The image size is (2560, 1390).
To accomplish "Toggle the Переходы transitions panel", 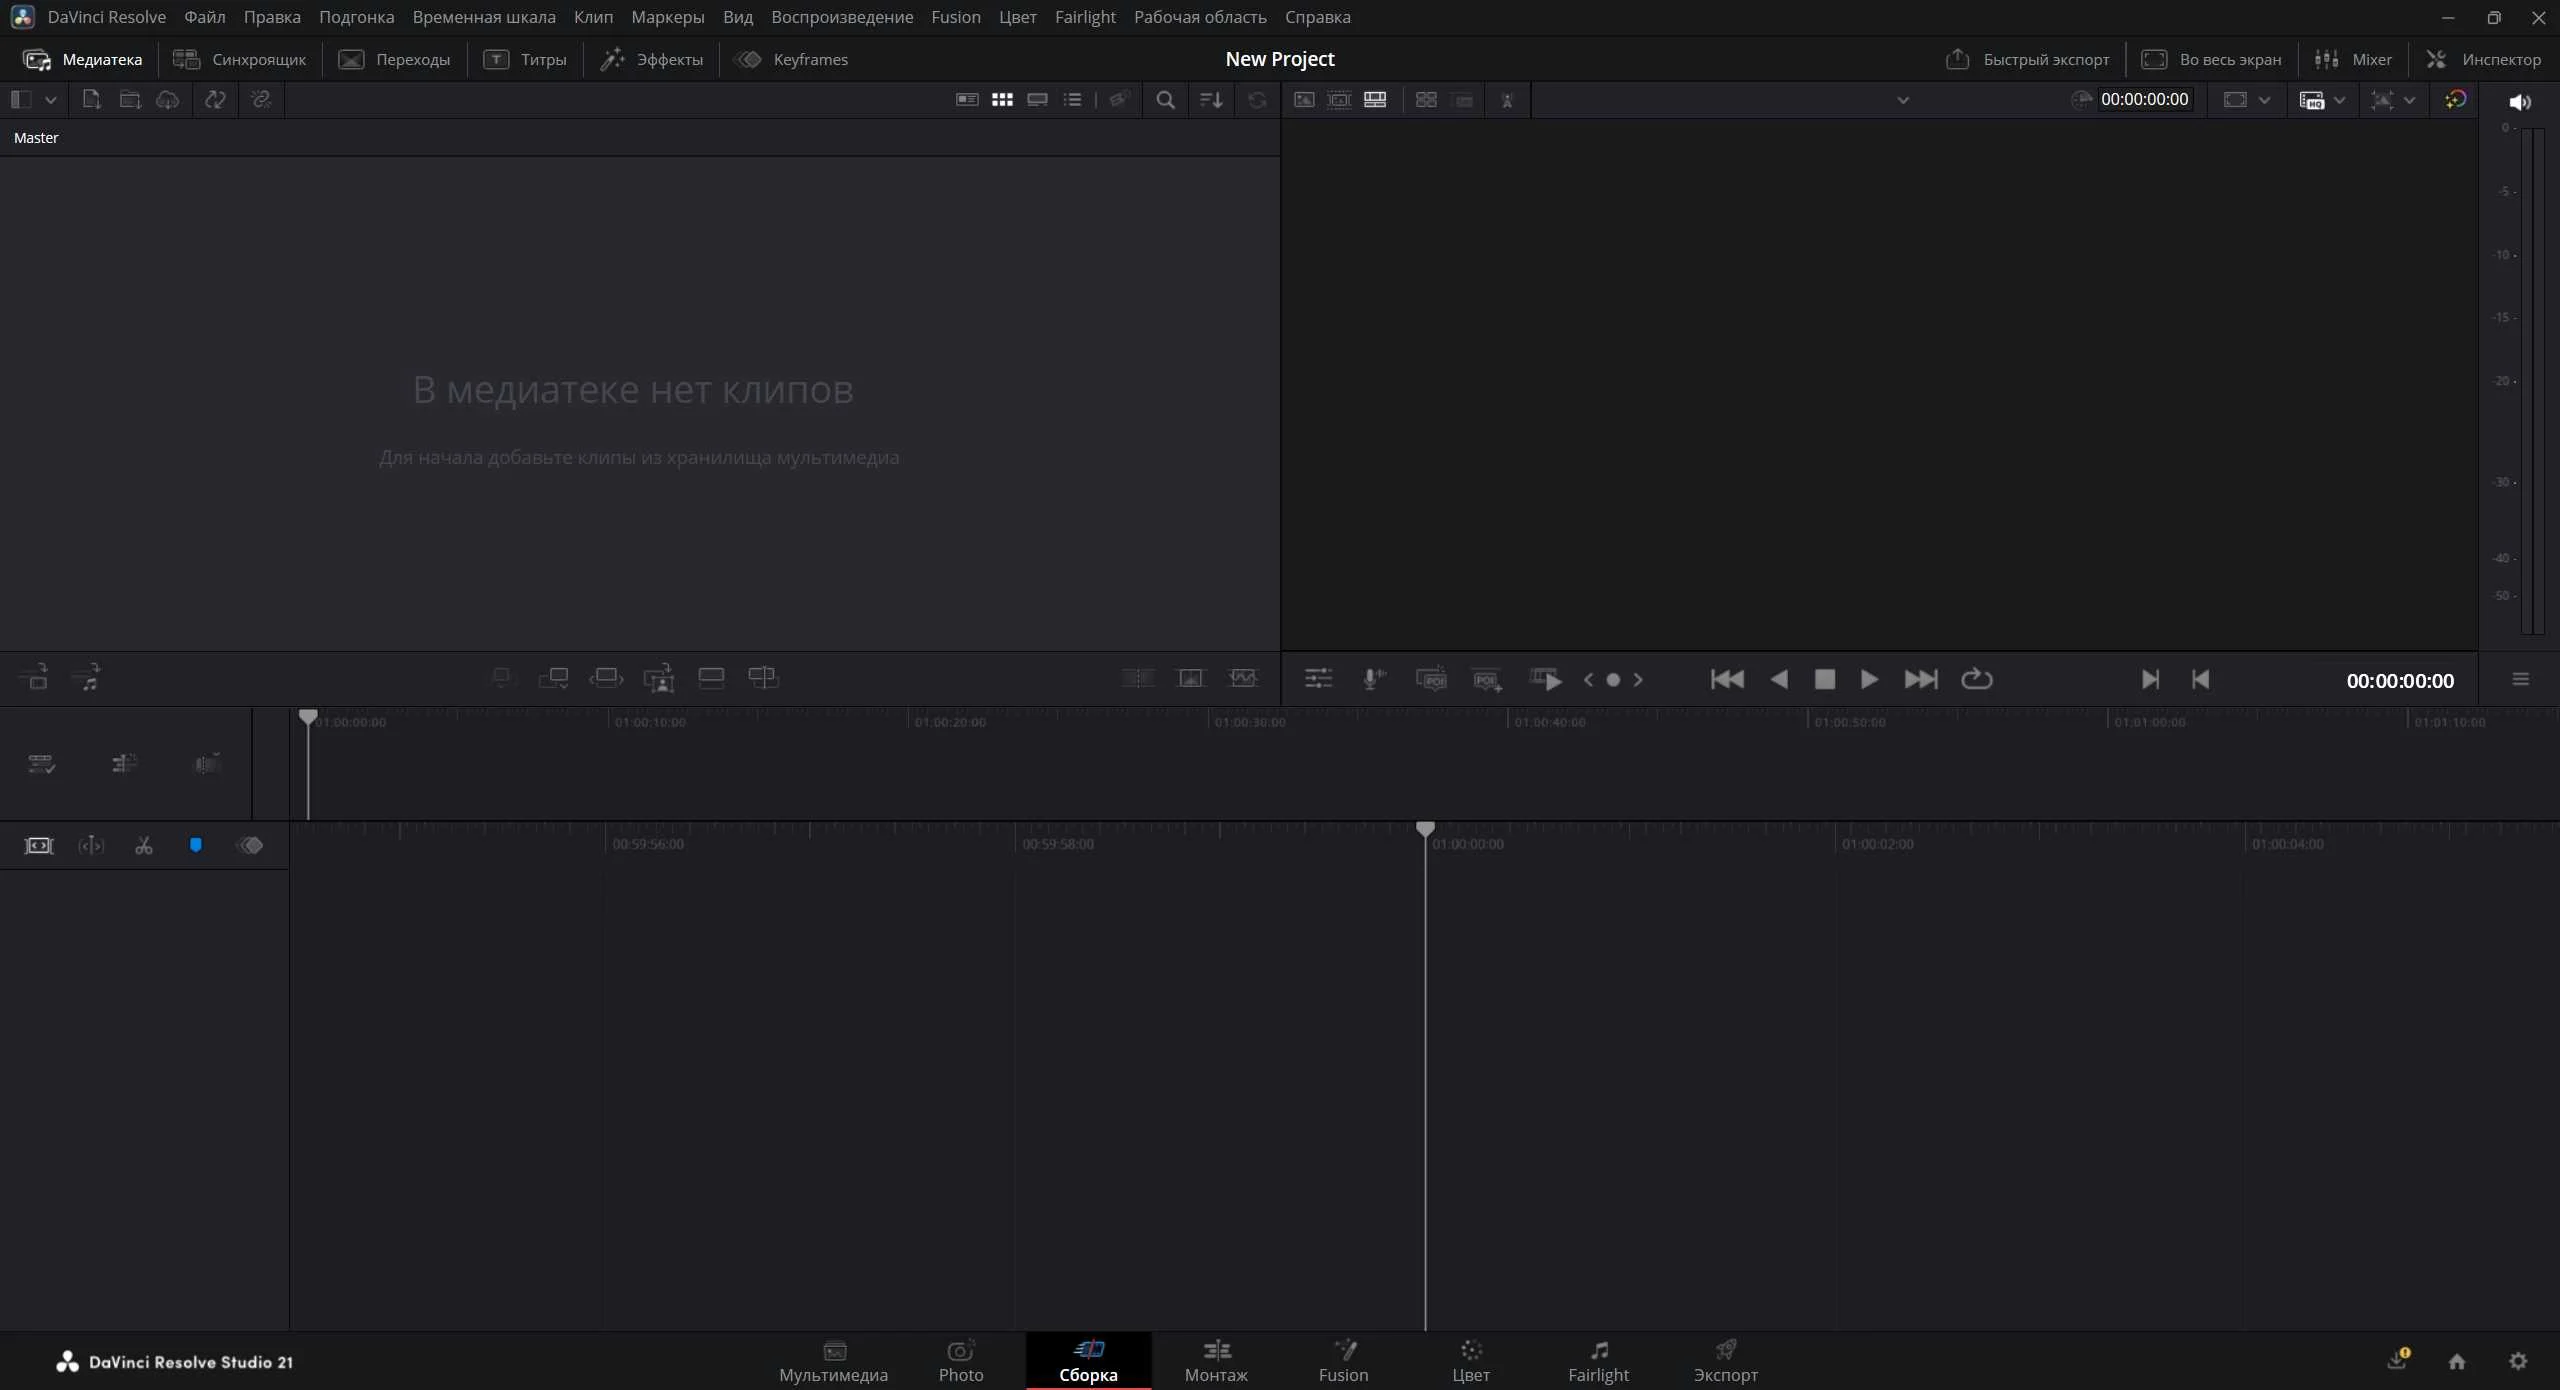I will (394, 59).
